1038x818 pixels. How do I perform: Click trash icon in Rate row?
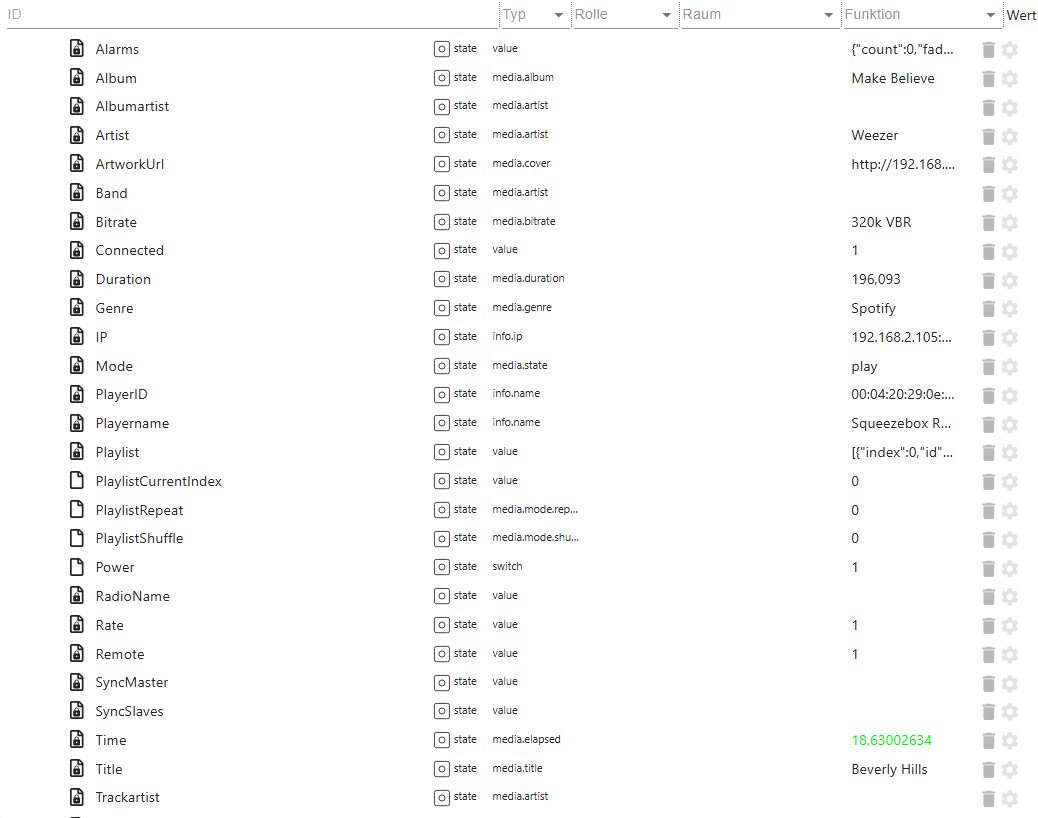point(988,626)
